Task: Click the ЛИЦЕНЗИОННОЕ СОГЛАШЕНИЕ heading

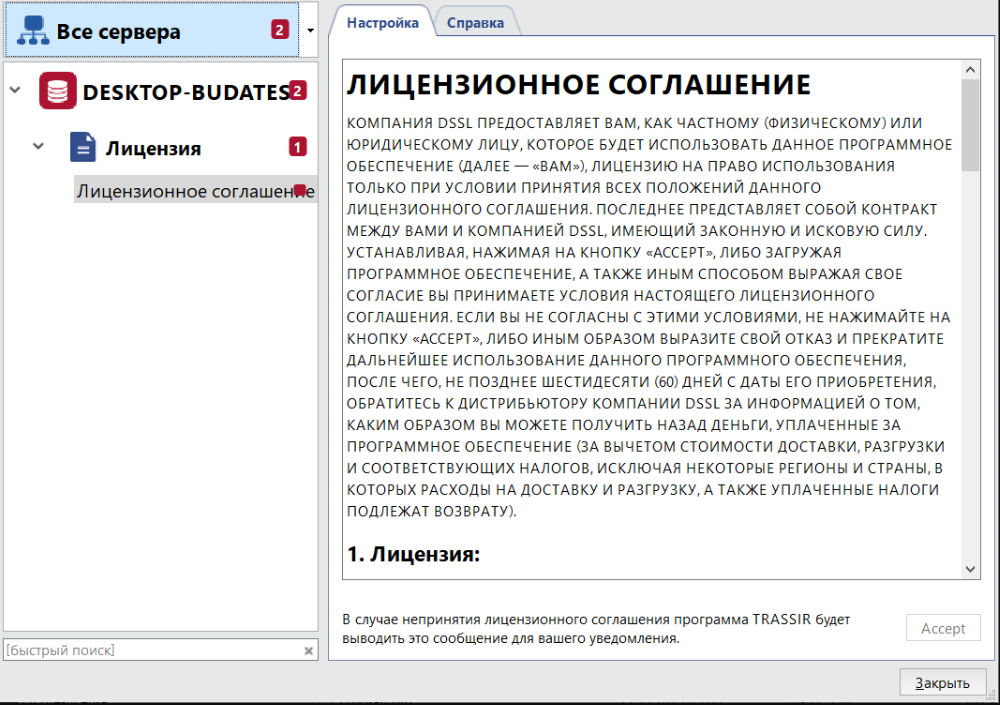Action: pos(579,85)
